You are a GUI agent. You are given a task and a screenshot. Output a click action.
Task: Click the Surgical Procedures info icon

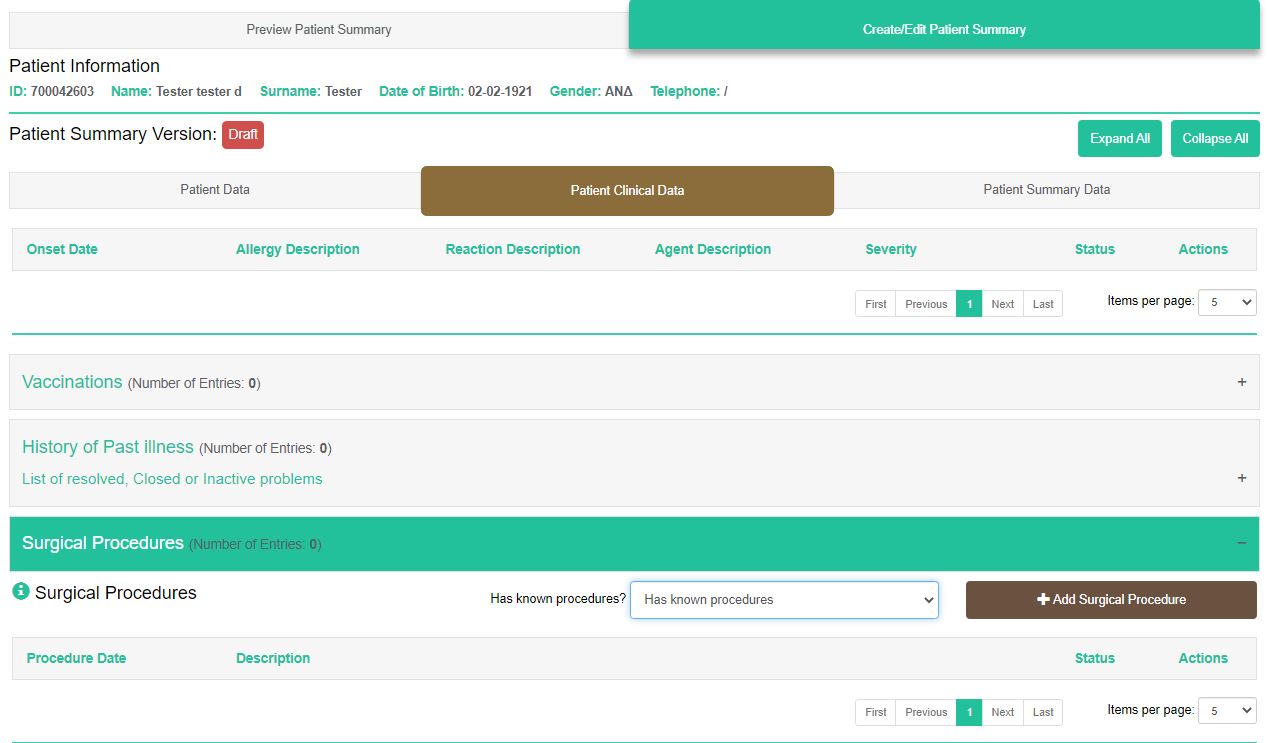tap(20, 592)
